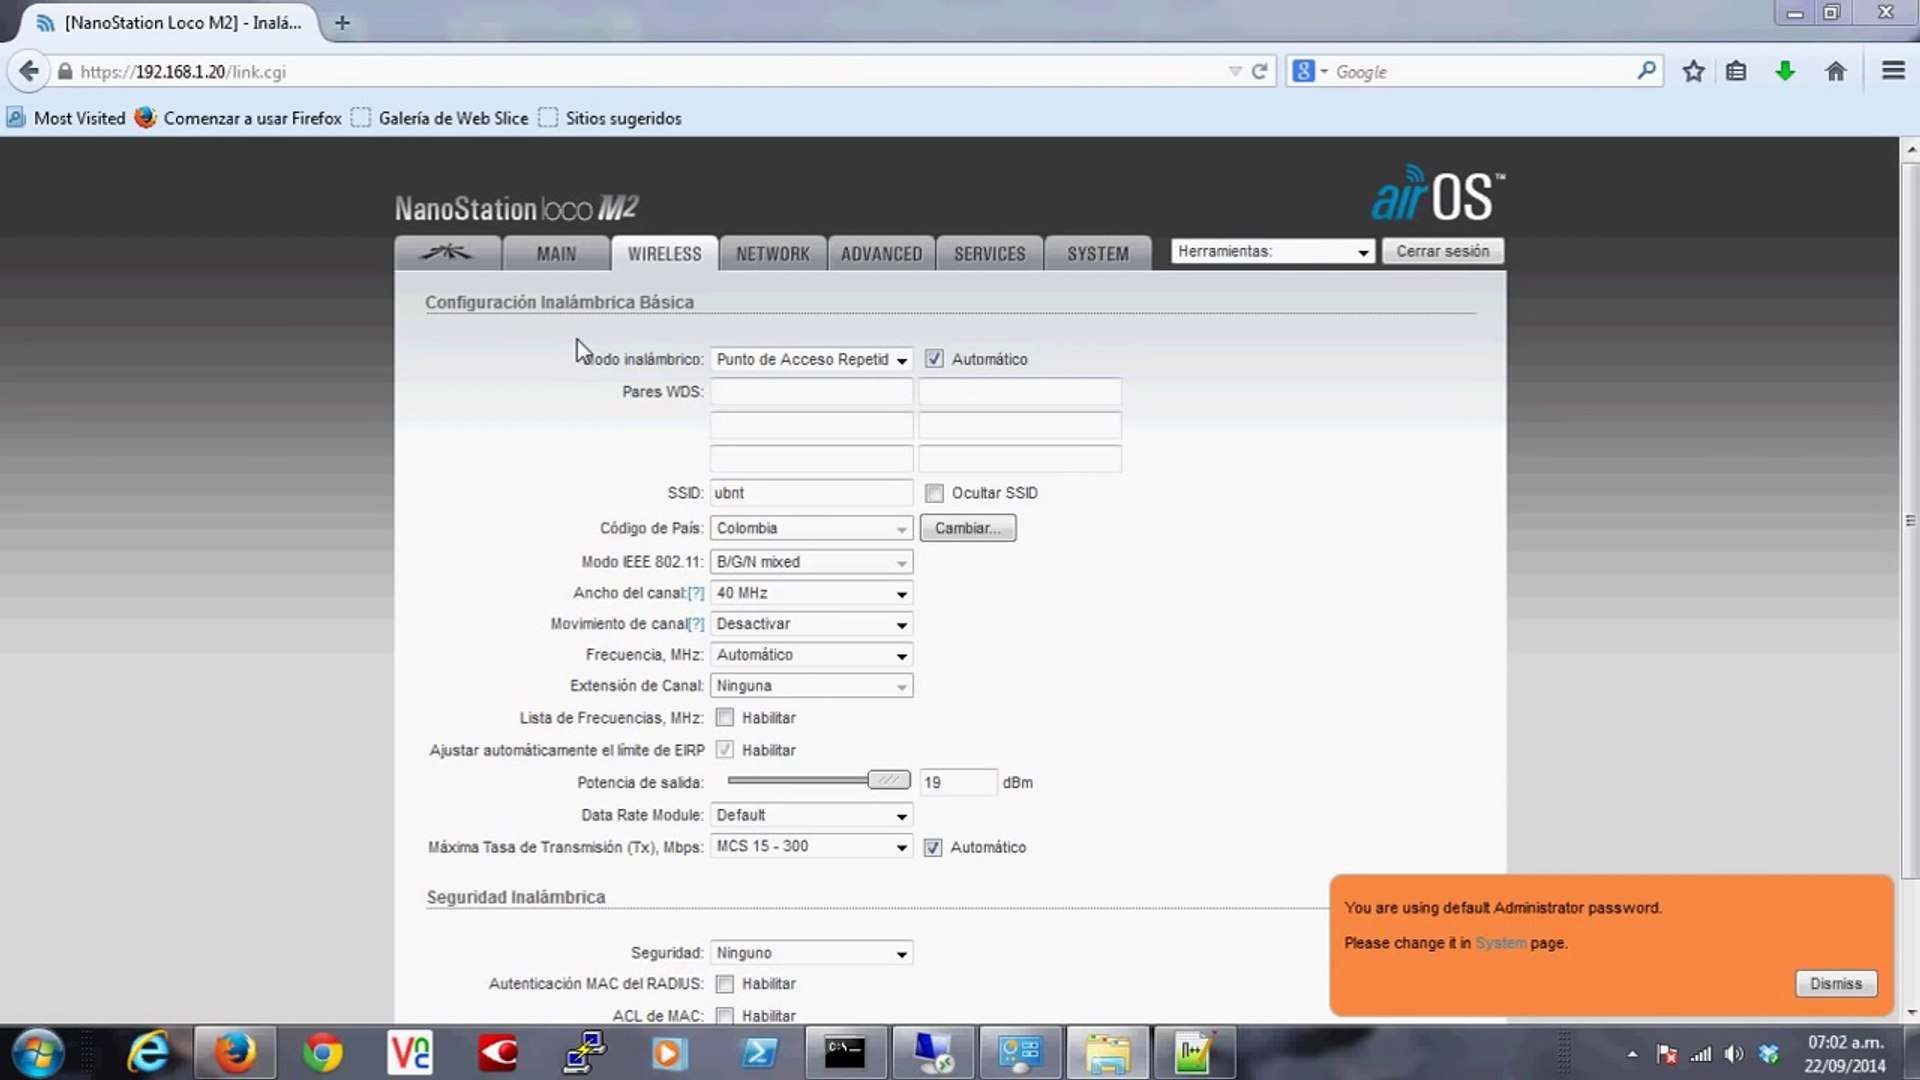Open the command prompt taskbar icon
This screenshot has width=1920, height=1080.
pos(844,1053)
